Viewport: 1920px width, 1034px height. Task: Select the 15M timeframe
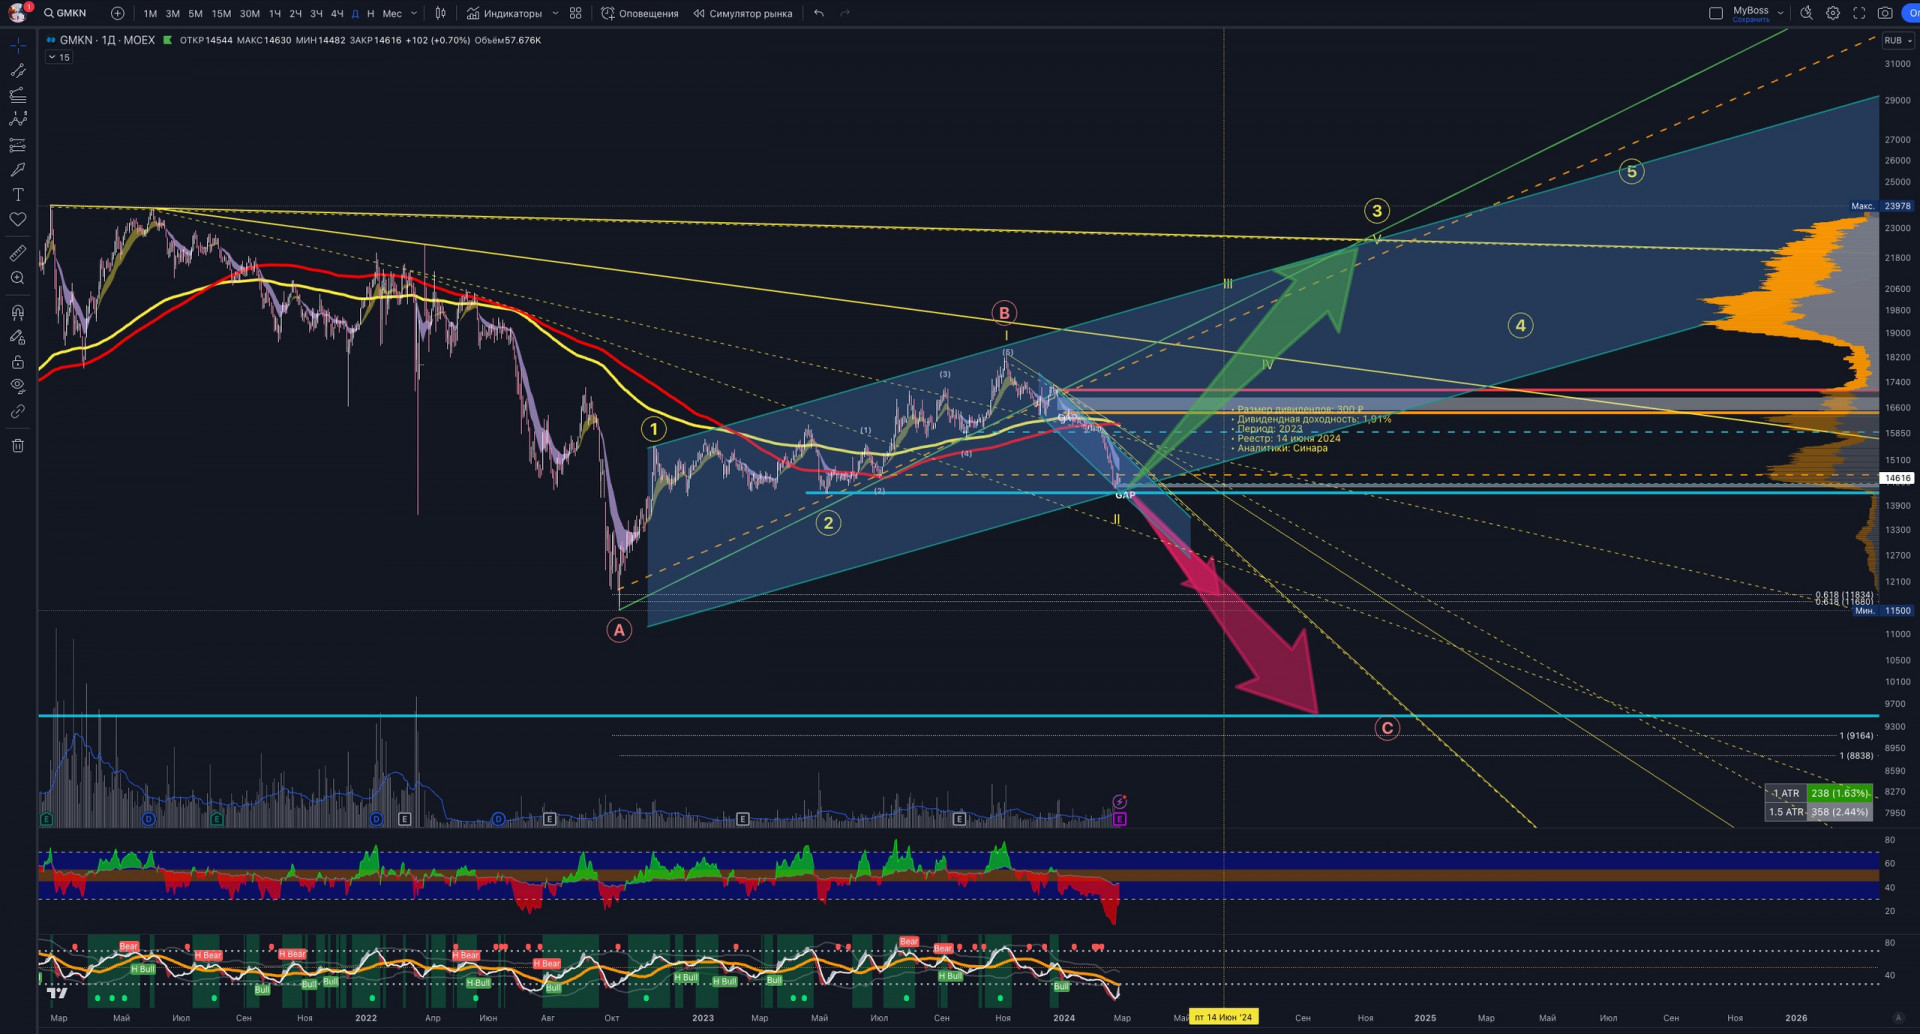tap(221, 13)
